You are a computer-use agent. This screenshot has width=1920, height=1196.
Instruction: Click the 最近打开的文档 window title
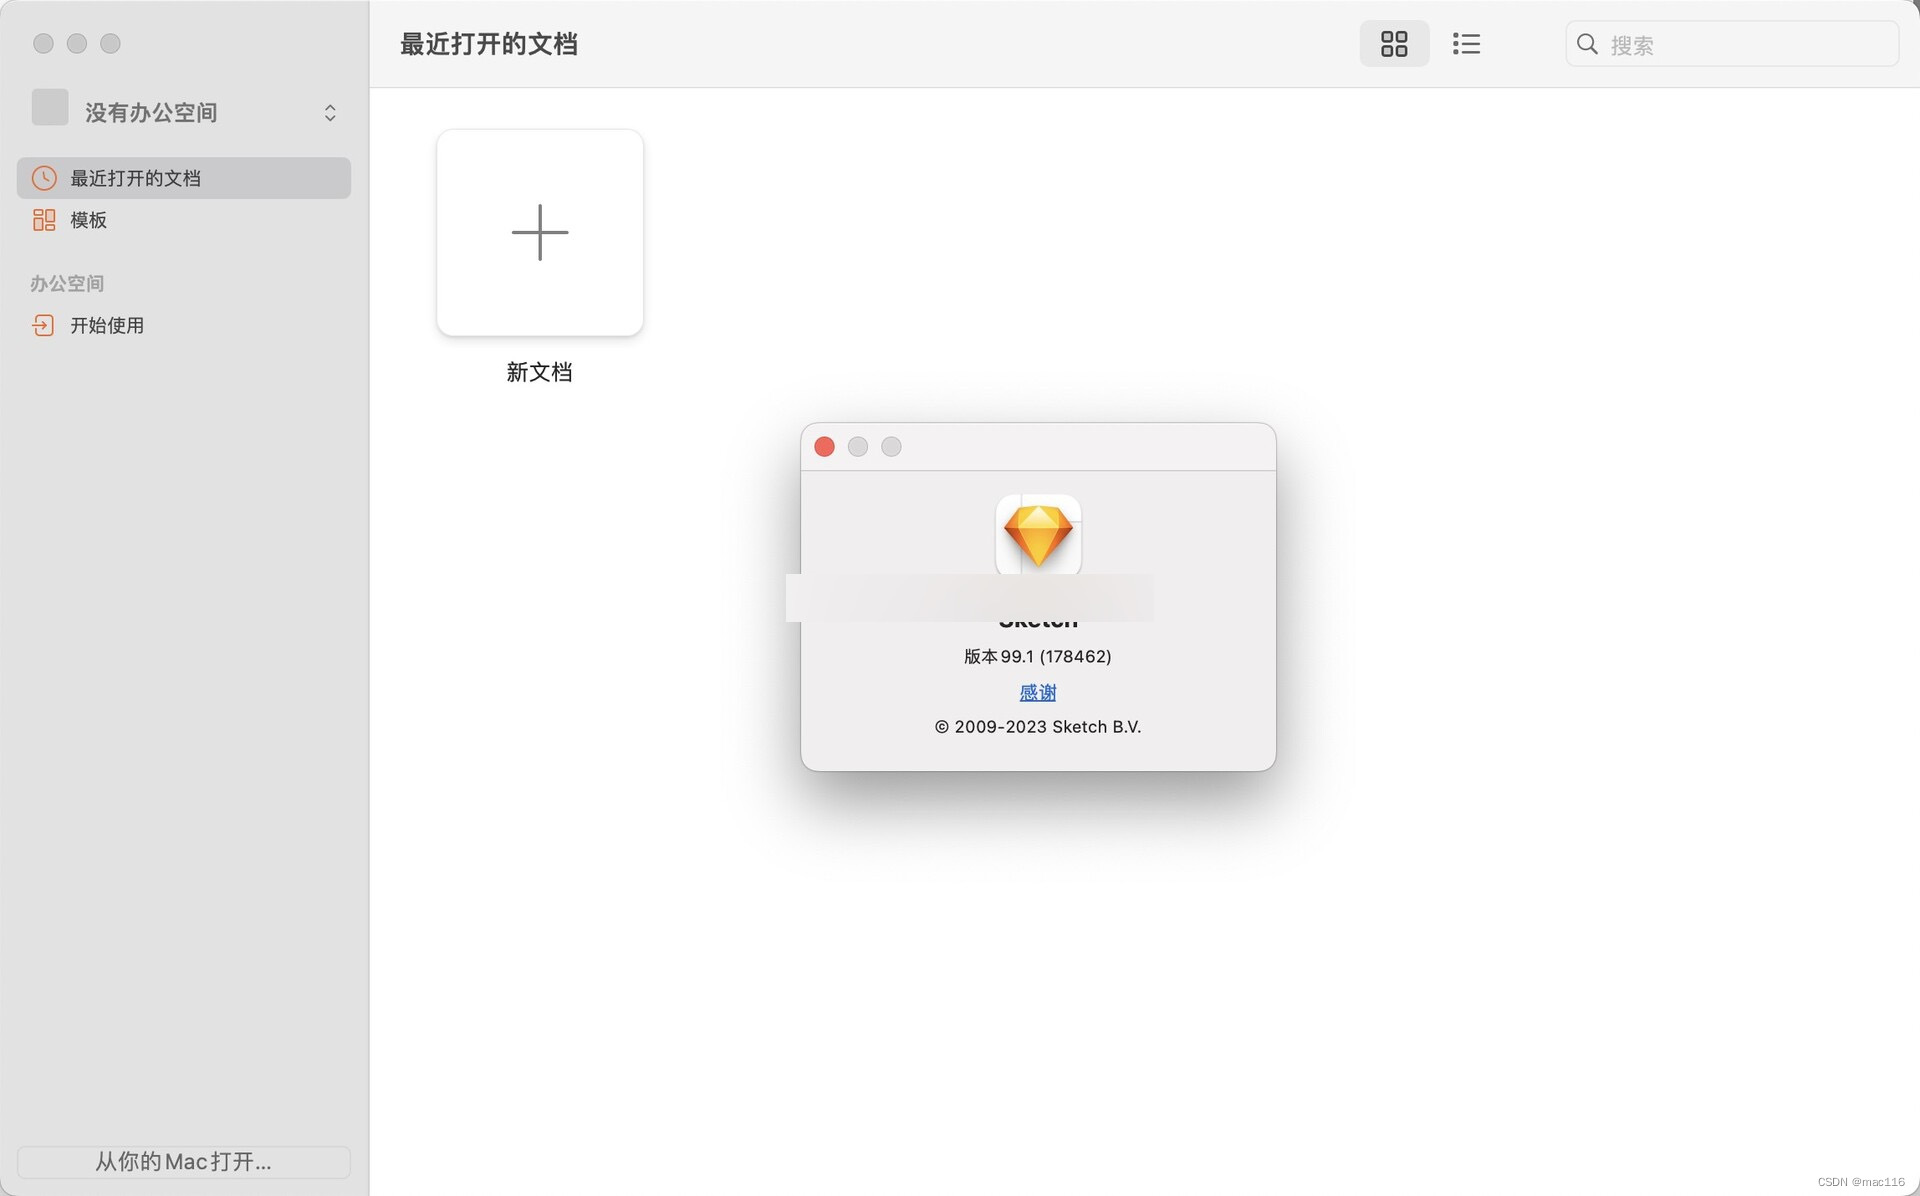click(489, 44)
